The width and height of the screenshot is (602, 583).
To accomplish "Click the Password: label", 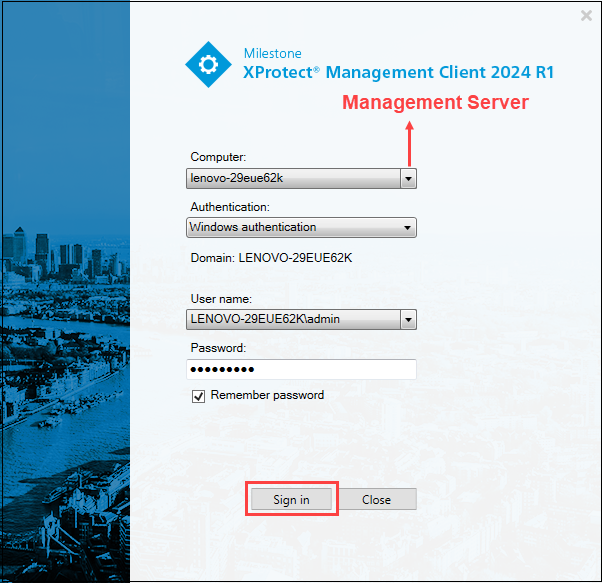I will pyautogui.click(x=217, y=348).
